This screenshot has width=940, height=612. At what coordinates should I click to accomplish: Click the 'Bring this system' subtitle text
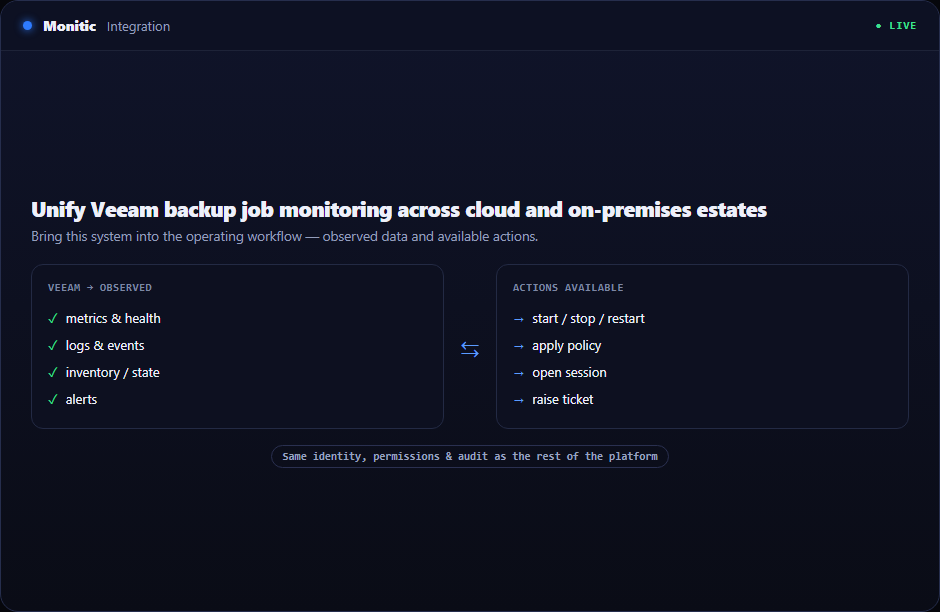(284, 236)
